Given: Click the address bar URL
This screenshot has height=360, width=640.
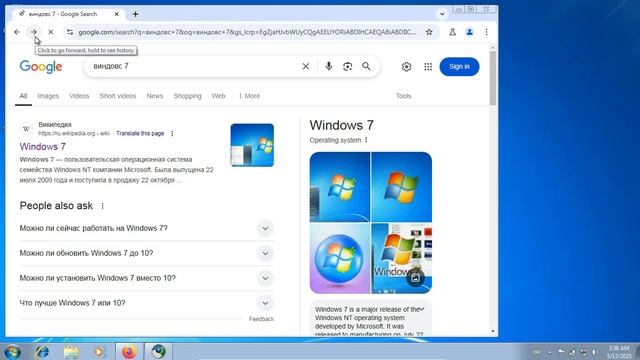Looking at the screenshot, I should 247,32.
